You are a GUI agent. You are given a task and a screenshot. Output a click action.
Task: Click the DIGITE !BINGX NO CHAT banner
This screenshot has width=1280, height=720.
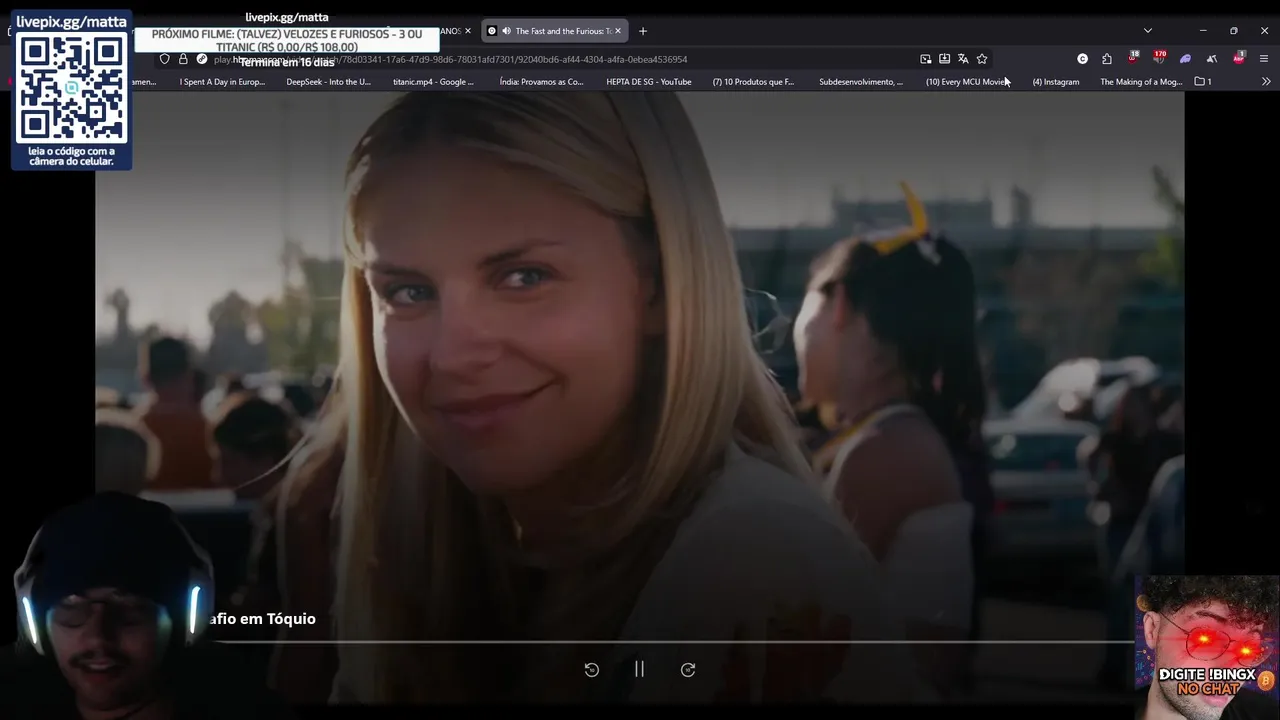click(1207, 646)
